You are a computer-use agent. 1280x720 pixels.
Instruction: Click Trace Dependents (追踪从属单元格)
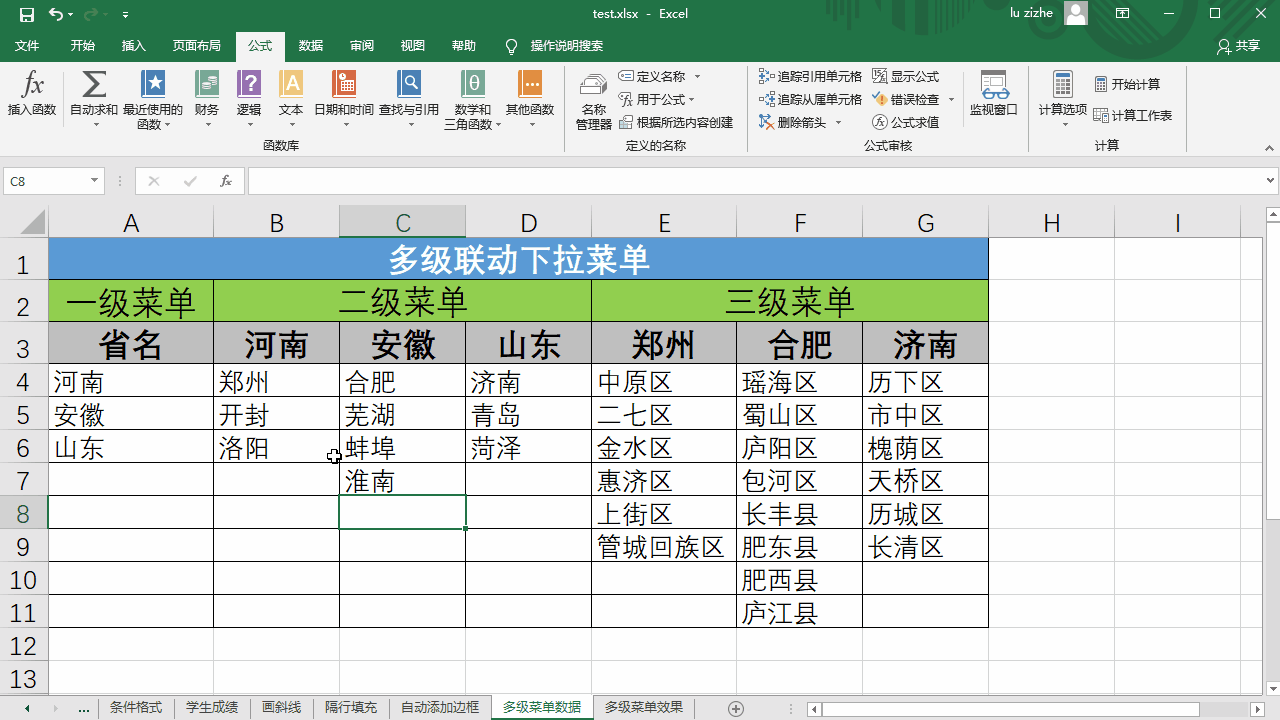tap(810, 99)
